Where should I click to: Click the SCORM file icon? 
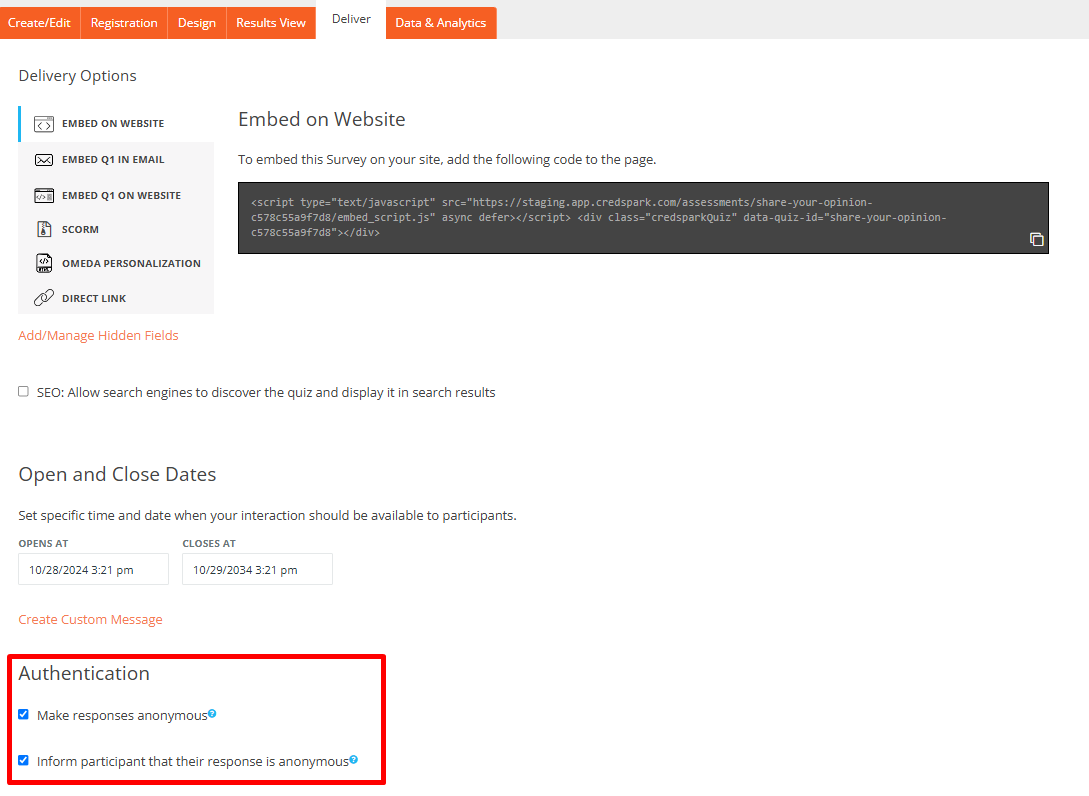click(44, 229)
